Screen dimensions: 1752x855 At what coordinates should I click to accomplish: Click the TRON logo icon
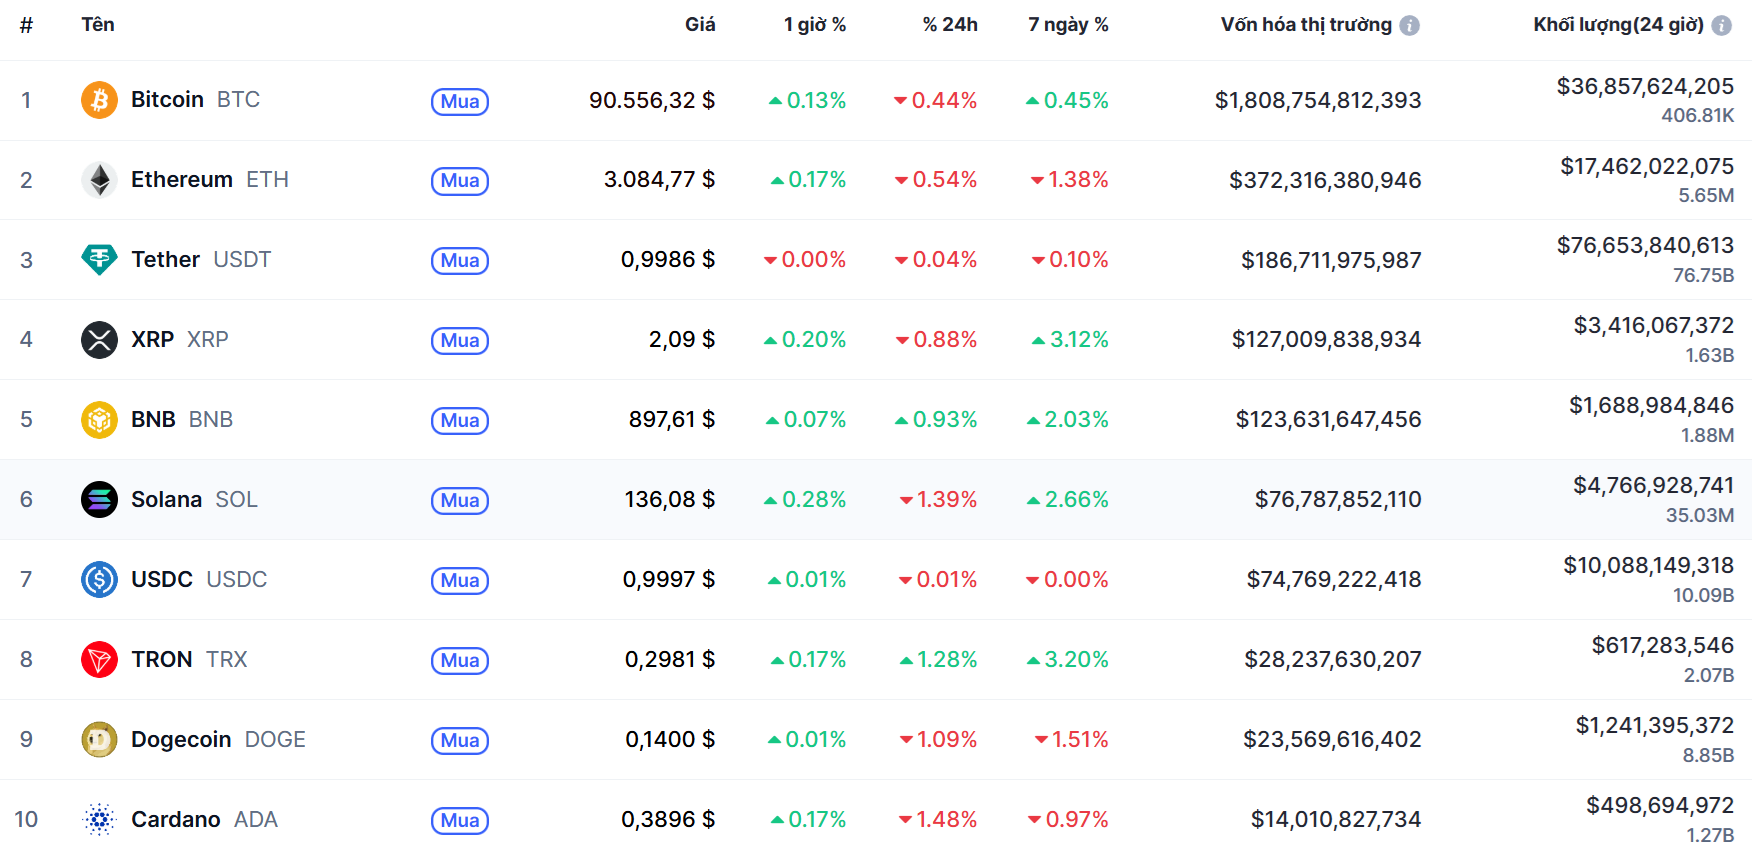[x=99, y=660]
